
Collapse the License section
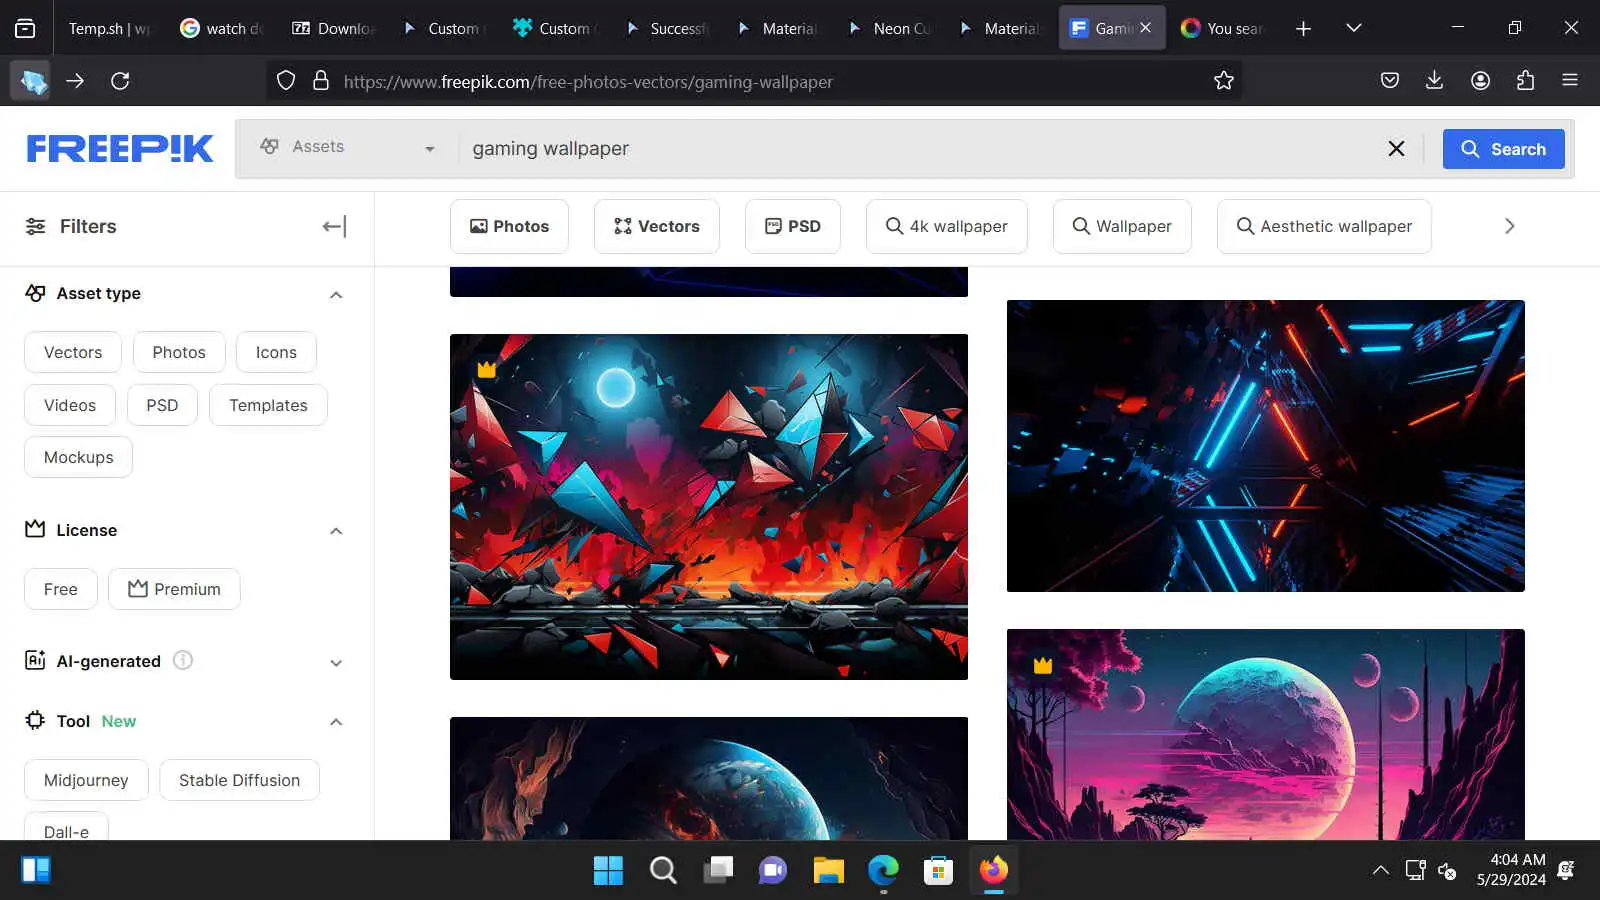[x=336, y=531]
